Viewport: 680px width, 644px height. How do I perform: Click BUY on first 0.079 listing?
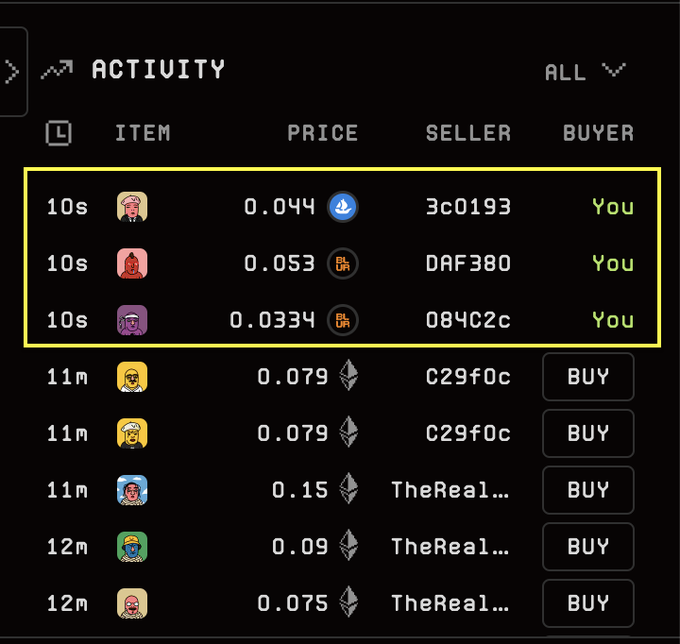pyautogui.click(x=588, y=376)
